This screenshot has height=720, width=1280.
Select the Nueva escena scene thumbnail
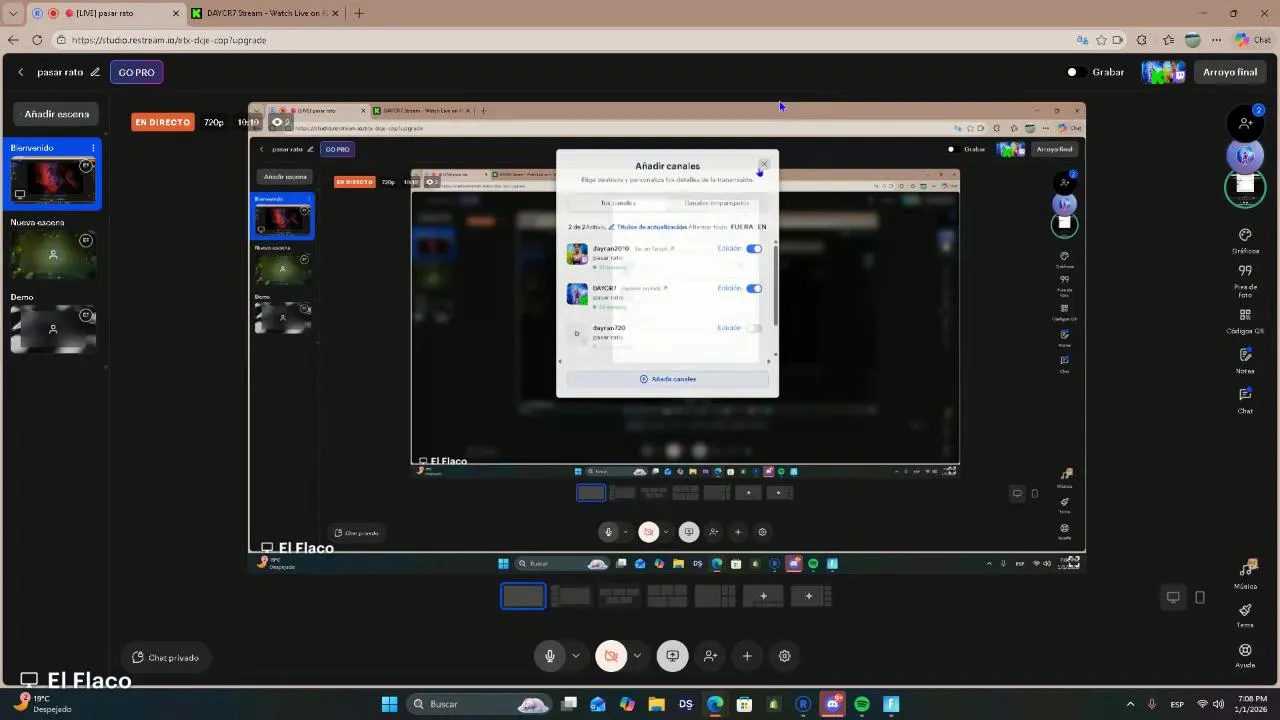[53, 255]
